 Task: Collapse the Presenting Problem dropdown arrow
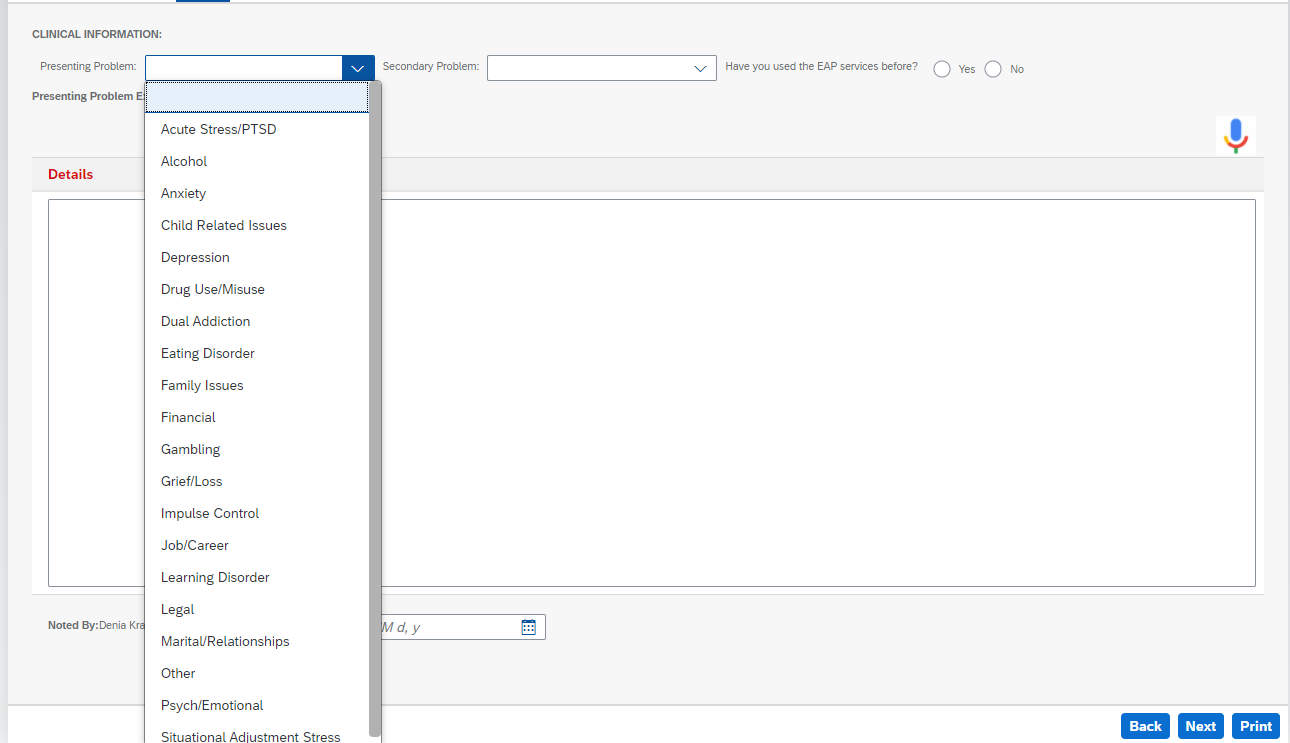(358, 68)
